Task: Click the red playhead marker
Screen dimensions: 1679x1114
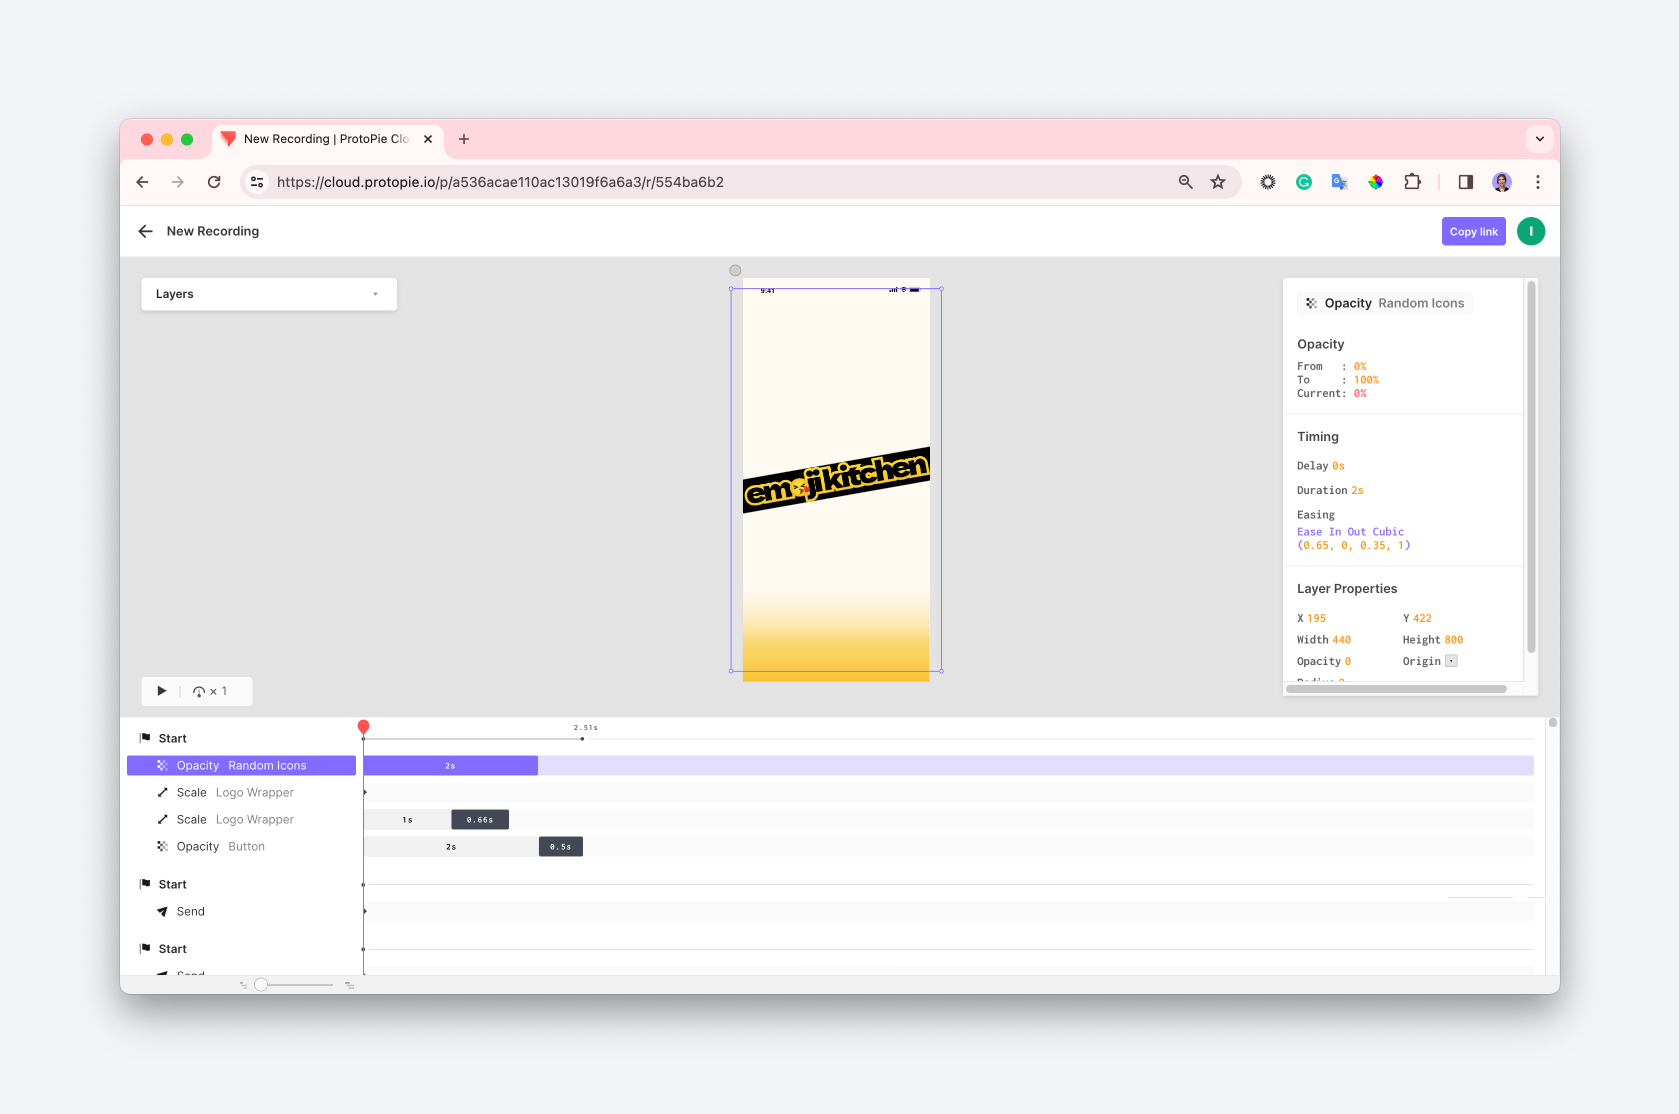Action: [x=364, y=727]
